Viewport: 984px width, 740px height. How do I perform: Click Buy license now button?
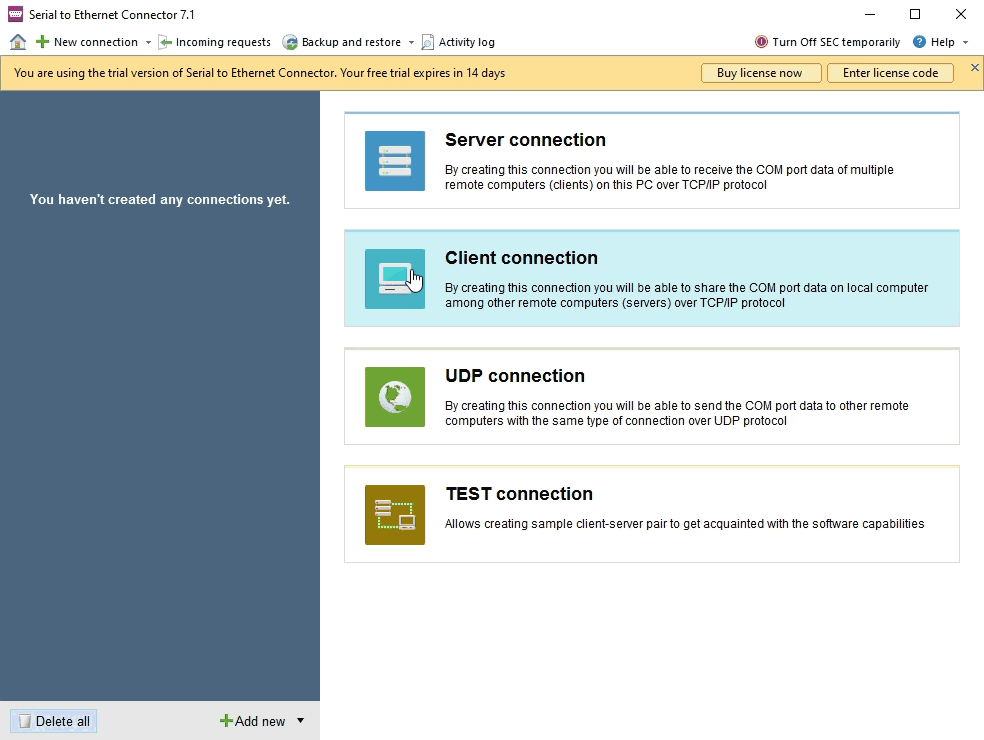point(761,73)
